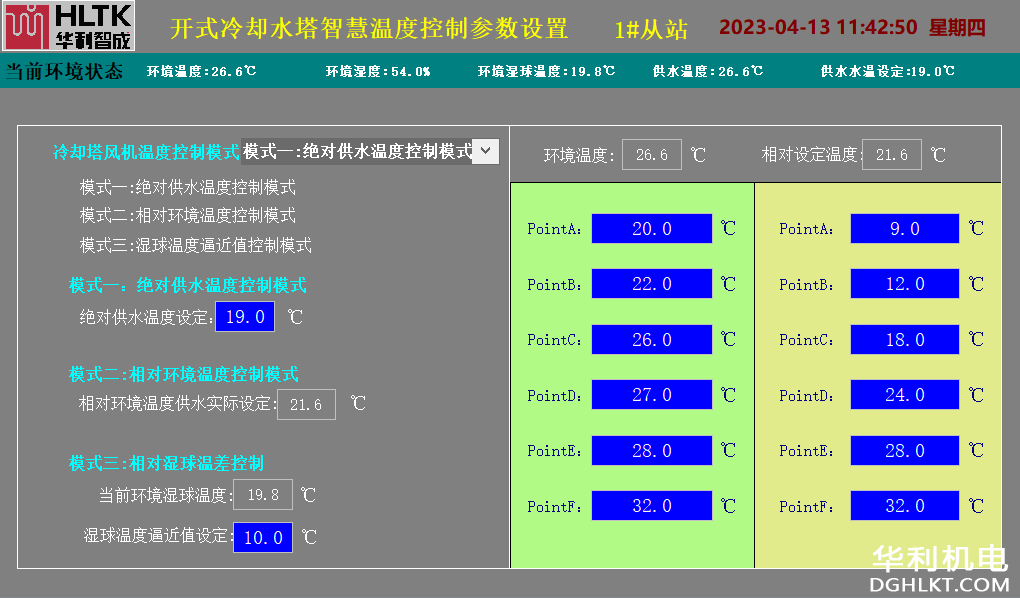Click the 相对设定温度 field in the right panel

892,155
